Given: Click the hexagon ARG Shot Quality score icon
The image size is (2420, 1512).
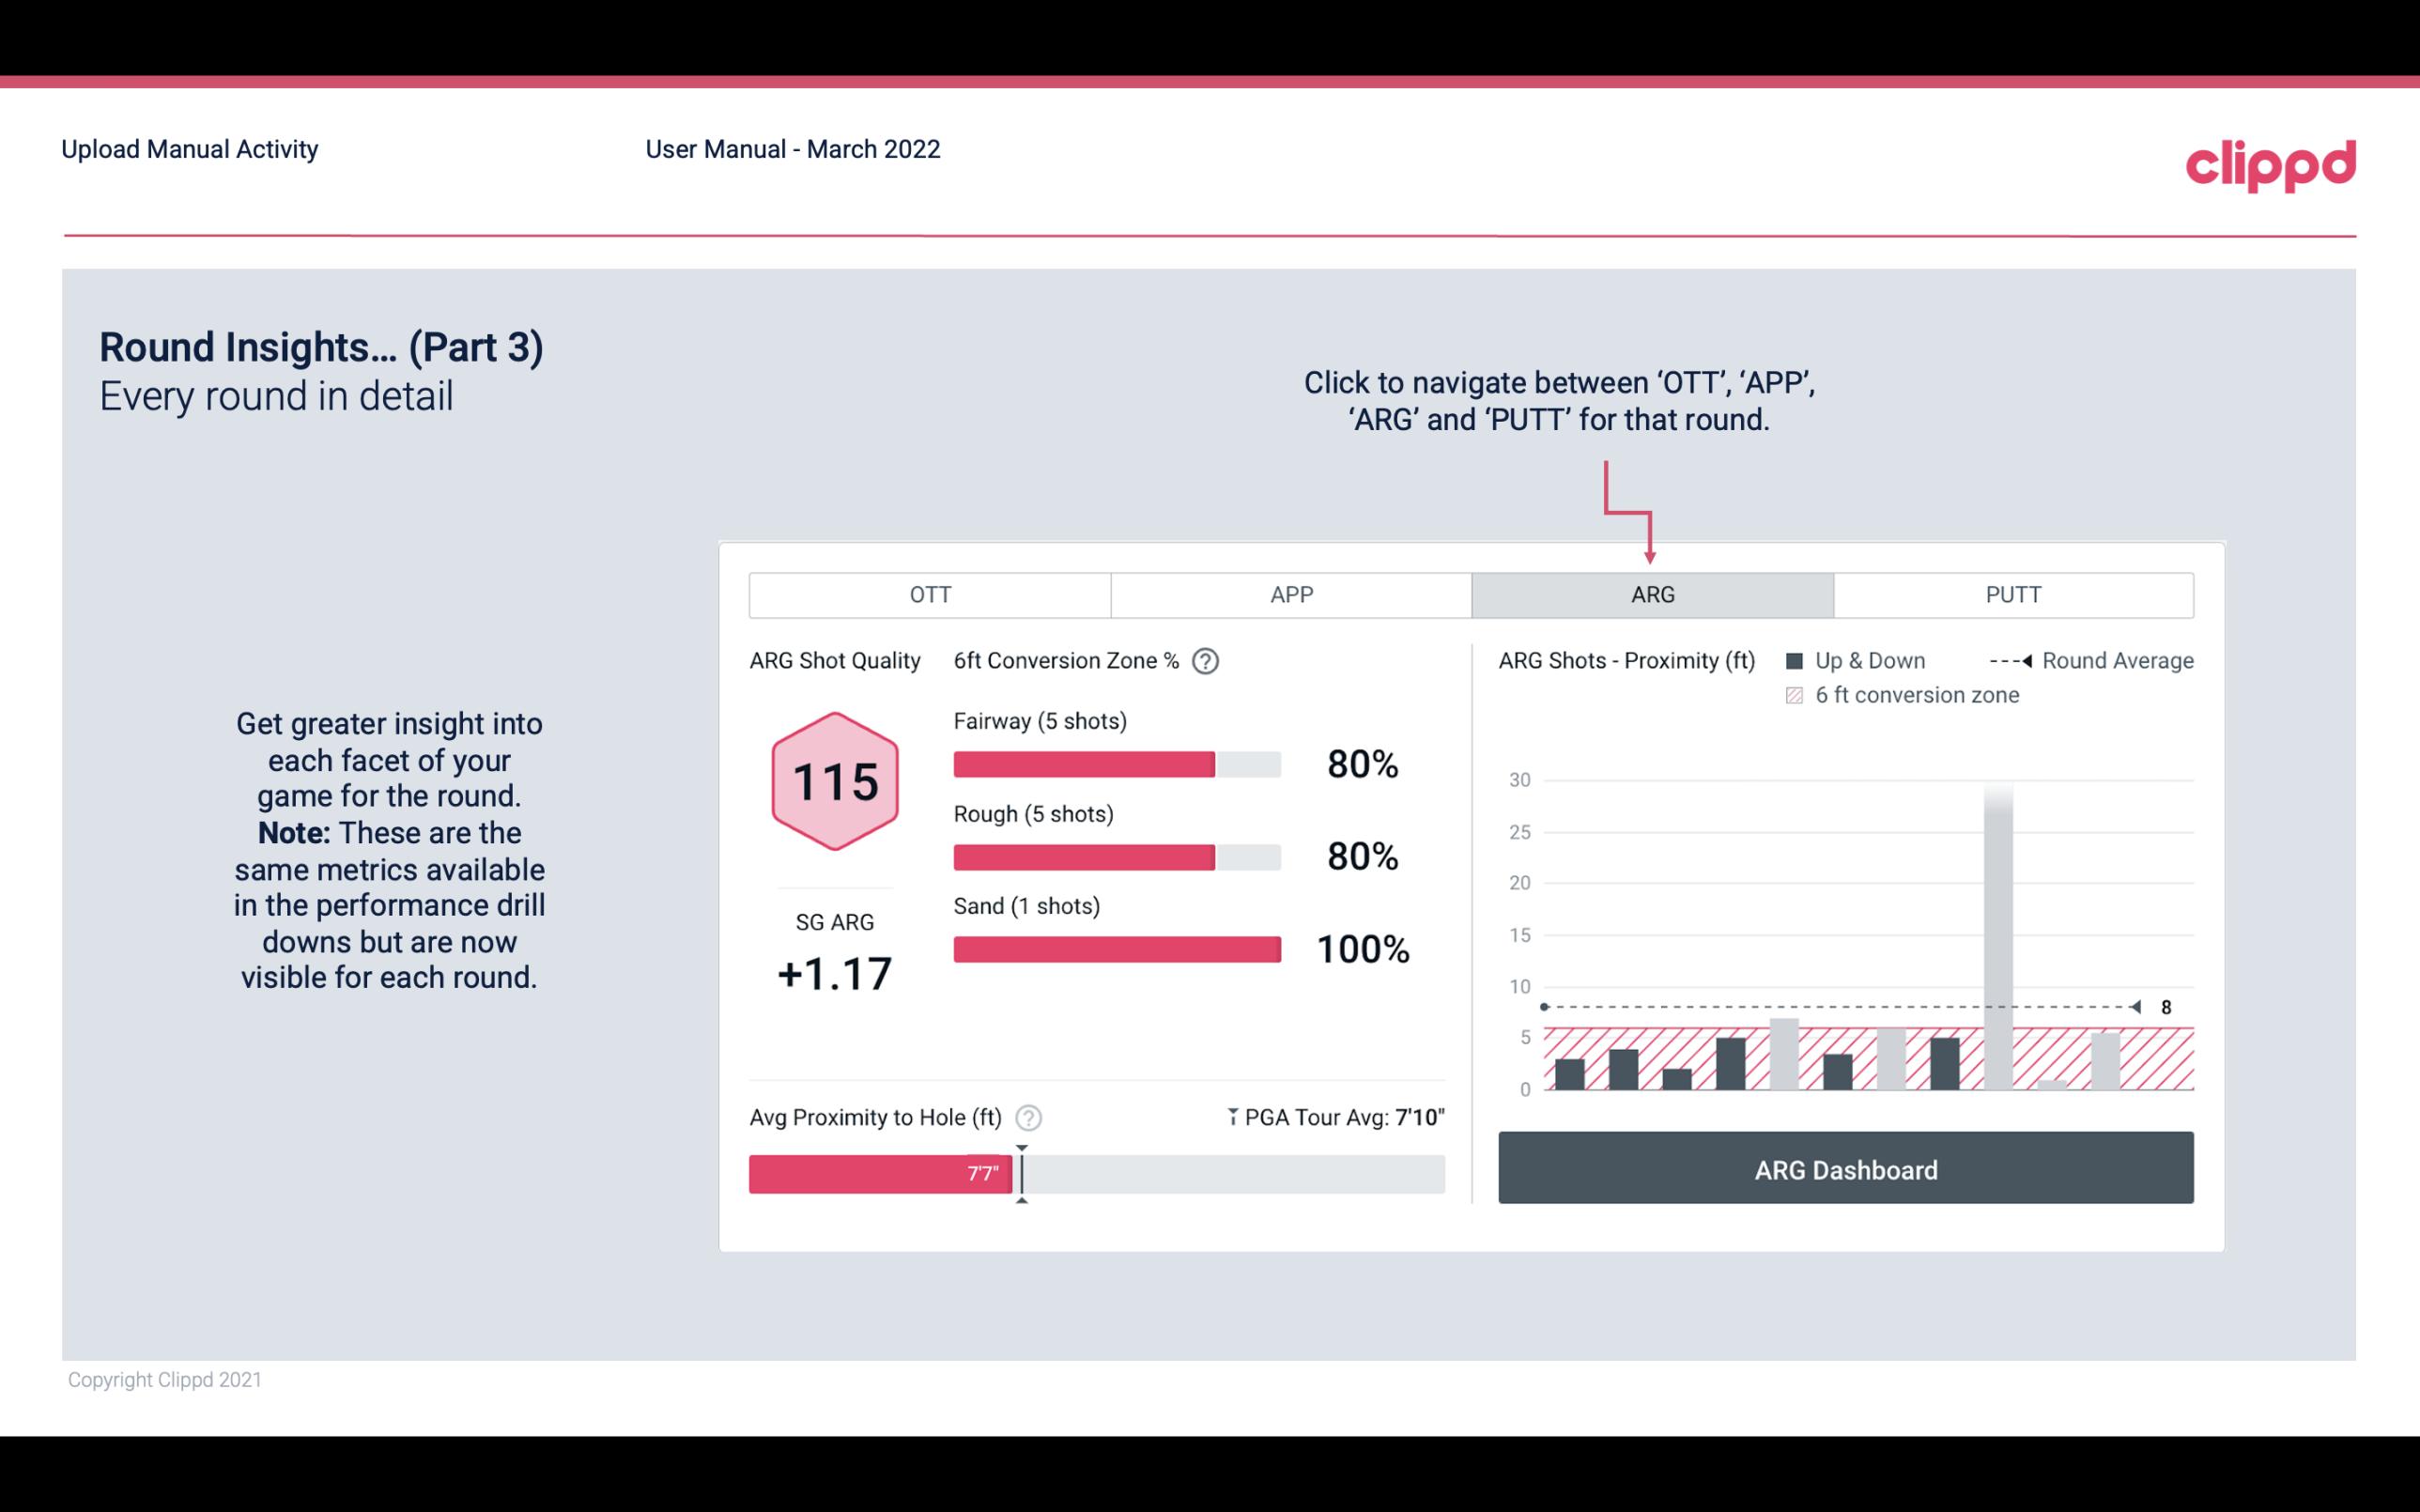Looking at the screenshot, I should (x=836, y=782).
